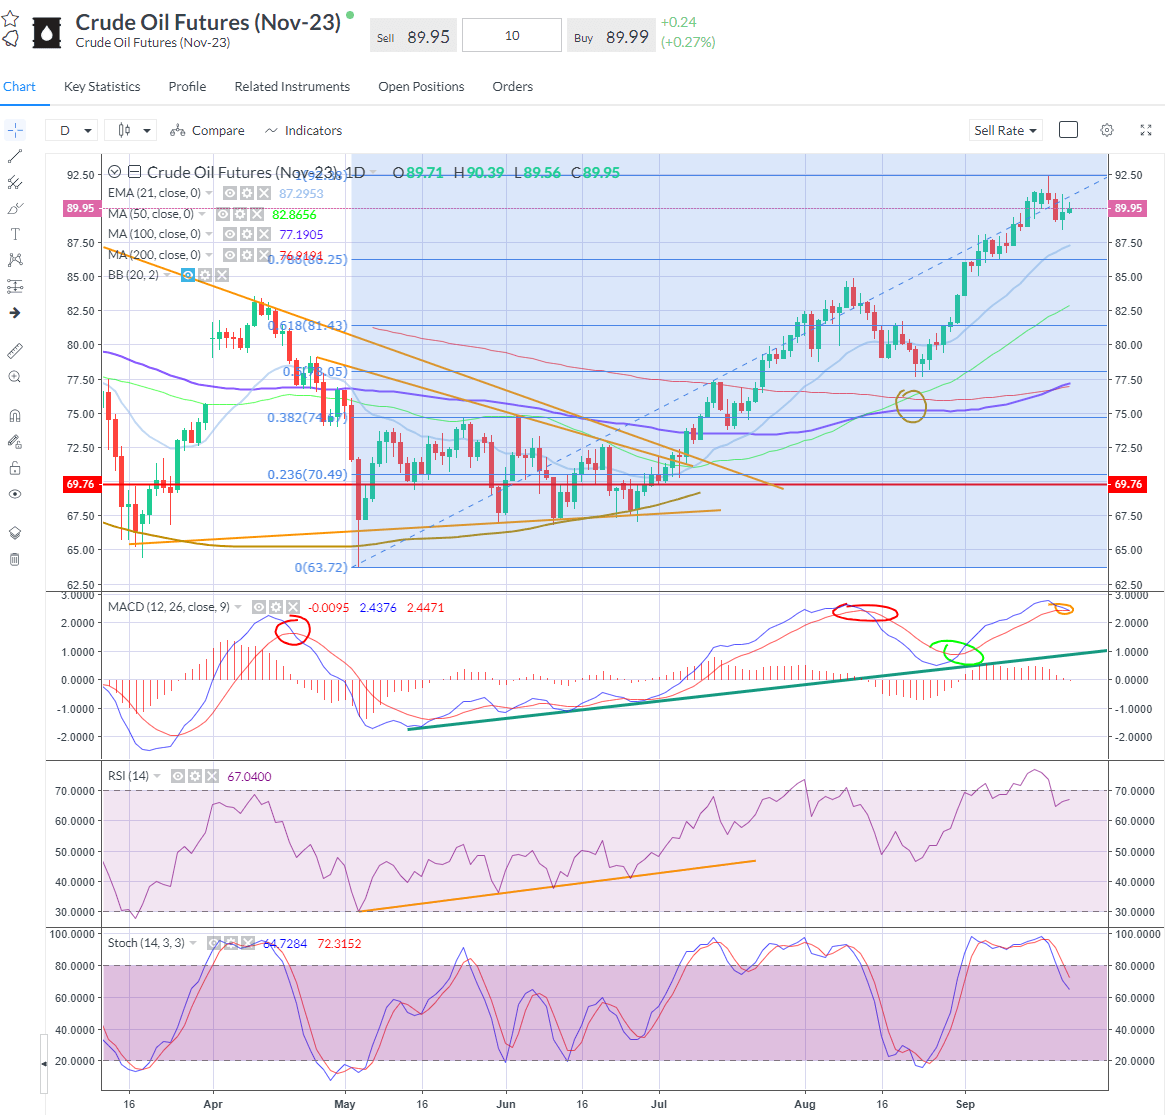Remove the MA 50 indicator

tap(256, 214)
